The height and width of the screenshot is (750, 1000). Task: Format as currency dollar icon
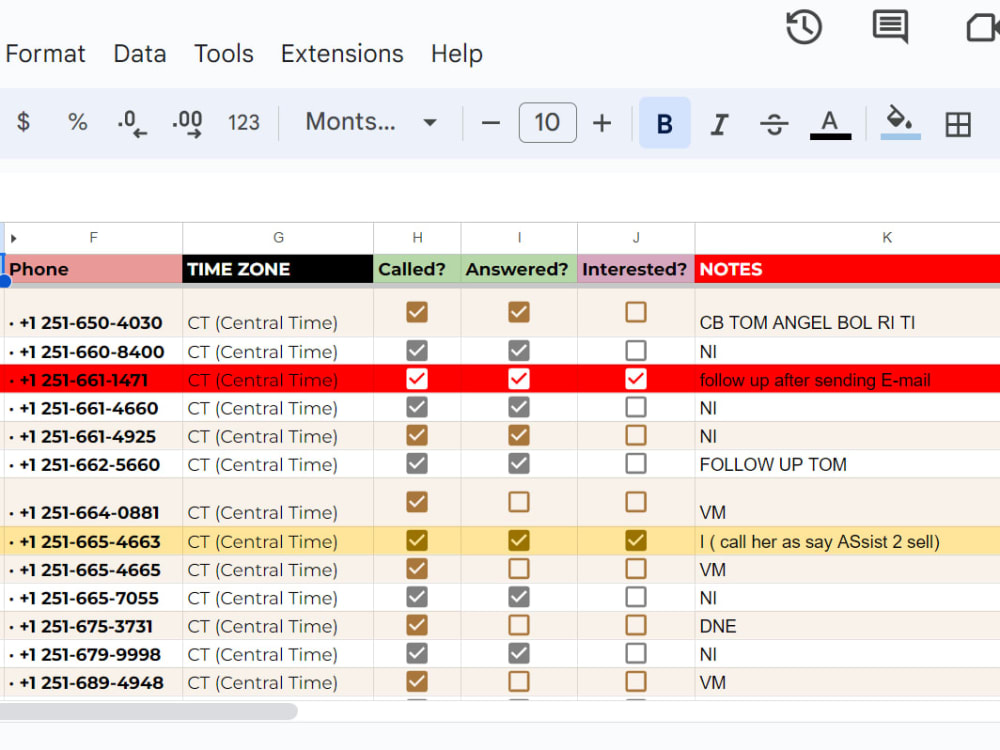(x=24, y=122)
